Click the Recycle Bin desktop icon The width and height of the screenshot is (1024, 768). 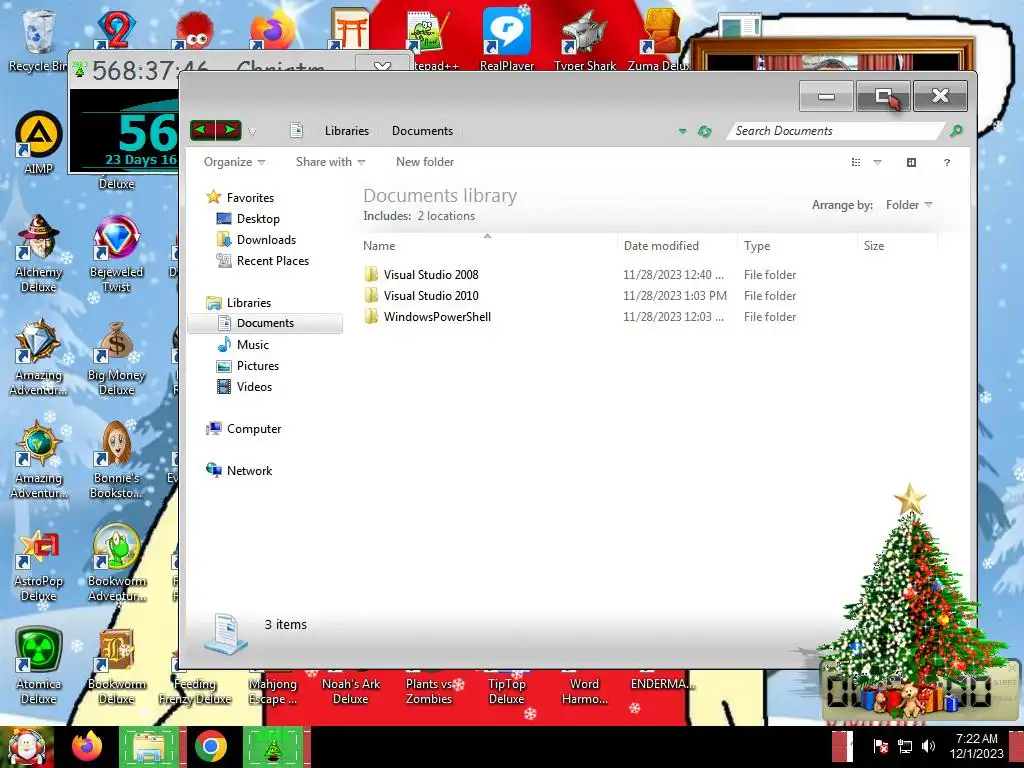coord(37,40)
